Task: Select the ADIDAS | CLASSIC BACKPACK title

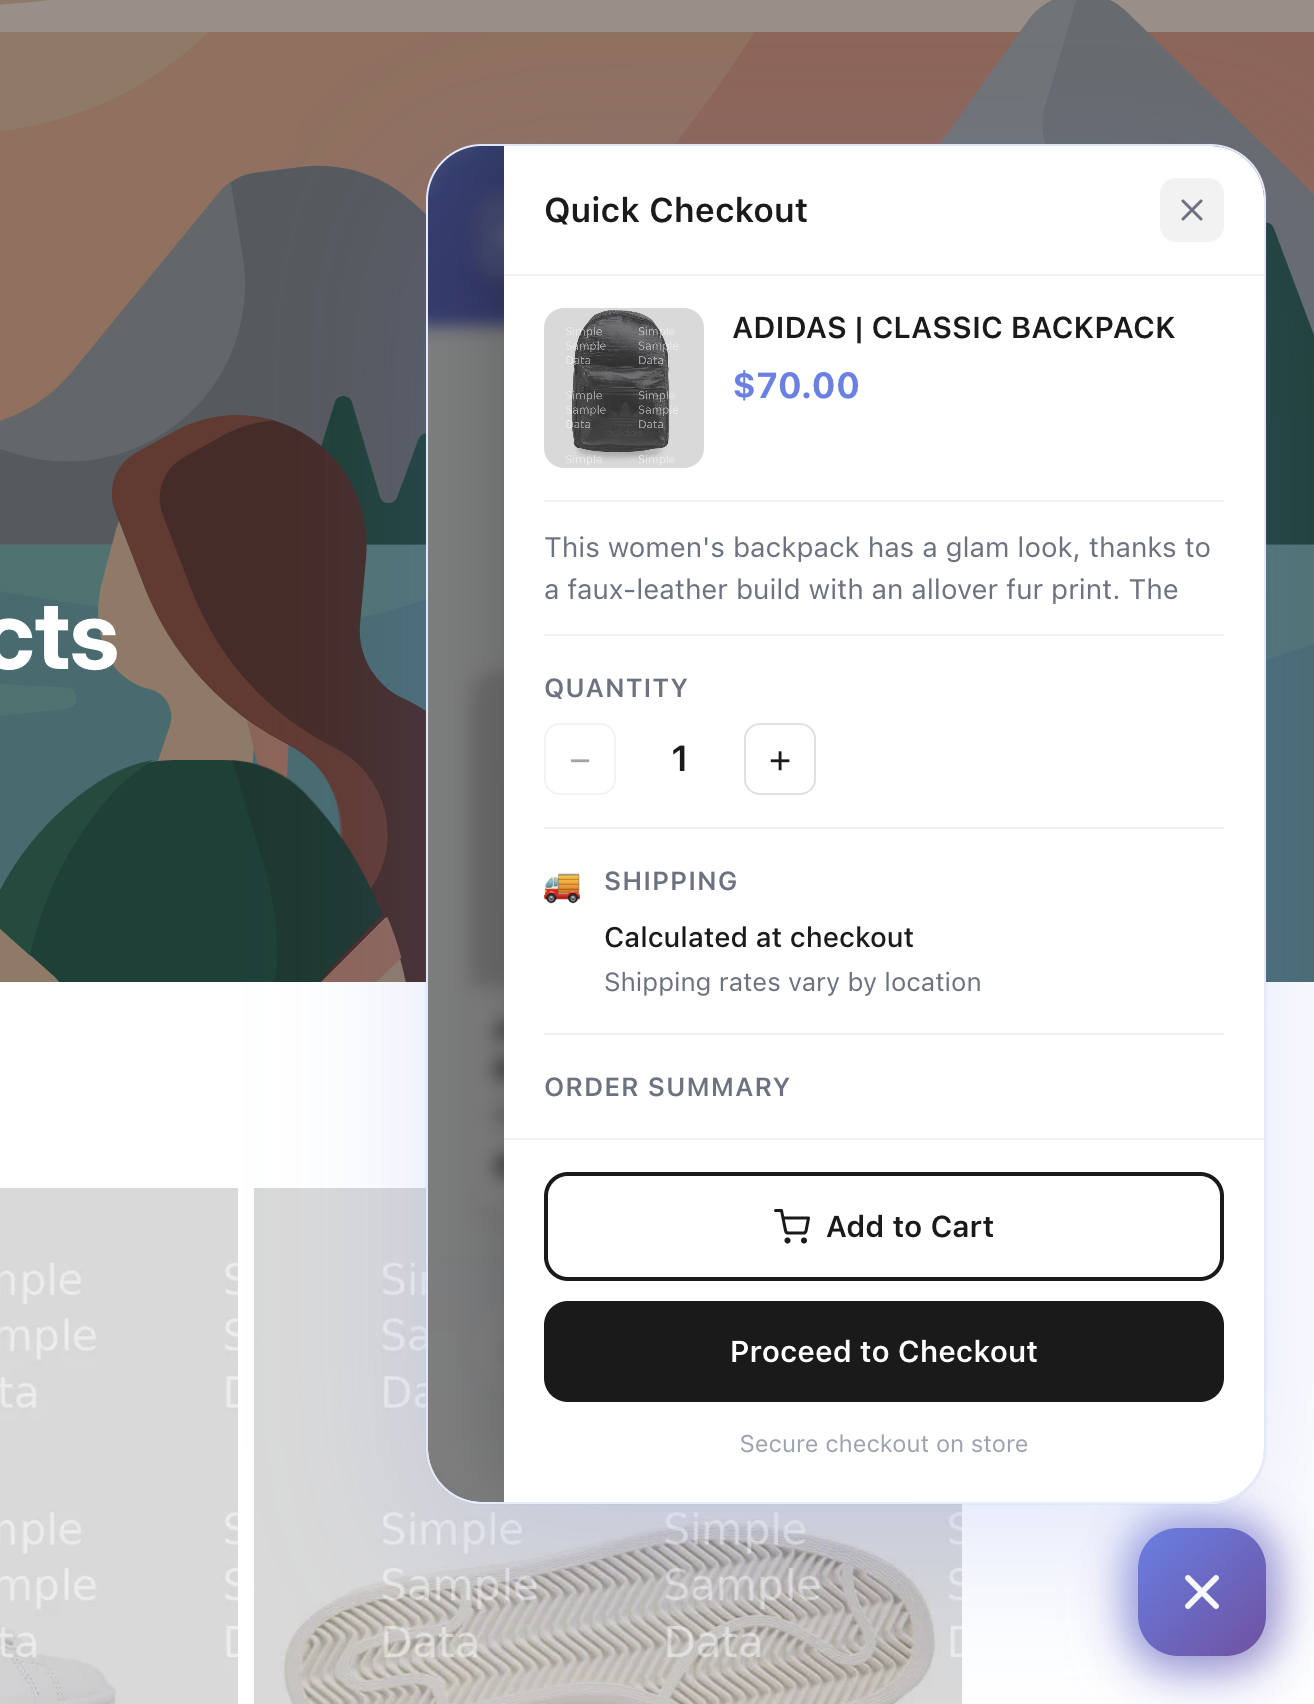Action: coord(954,328)
